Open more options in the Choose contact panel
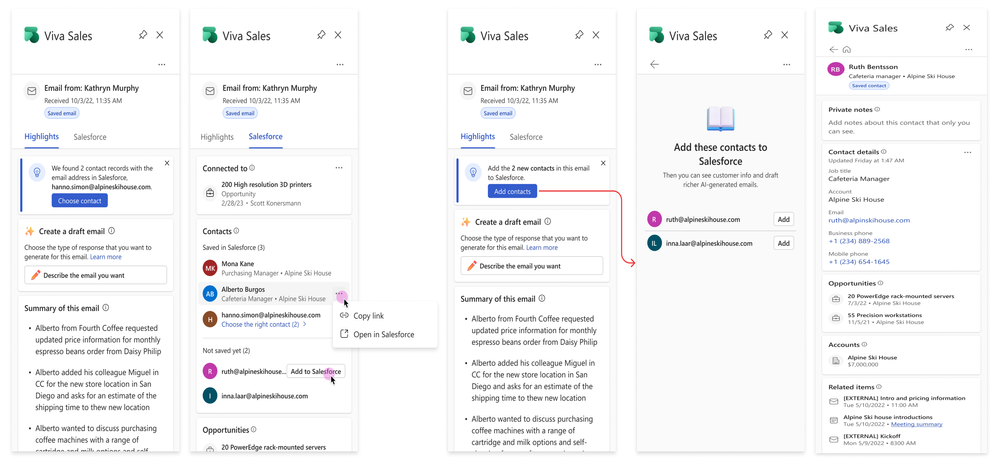Image resolution: width=999 pixels, height=472 pixels. click(x=161, y=64)
